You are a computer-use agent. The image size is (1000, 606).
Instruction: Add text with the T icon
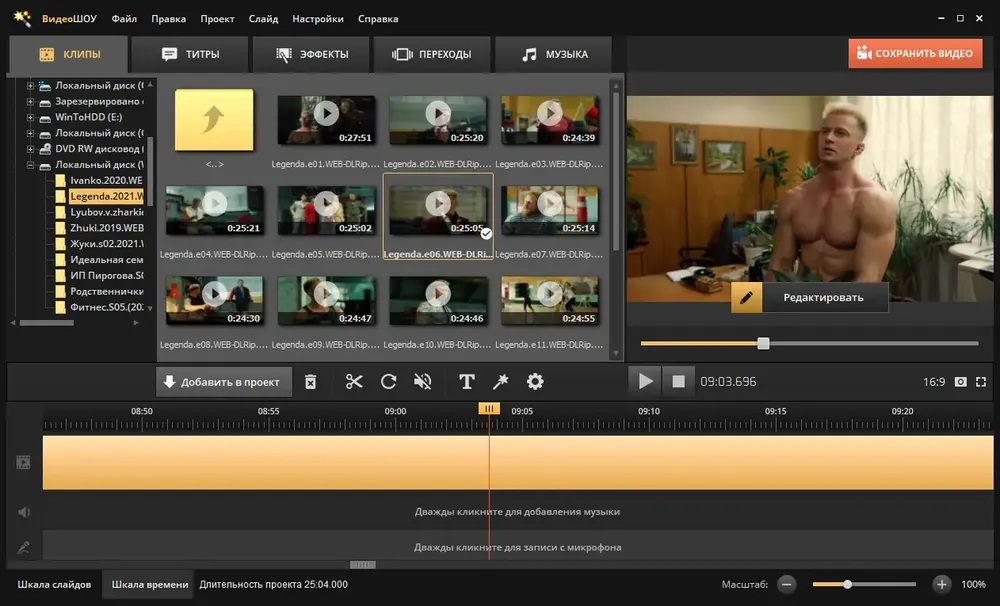[467, 381]
